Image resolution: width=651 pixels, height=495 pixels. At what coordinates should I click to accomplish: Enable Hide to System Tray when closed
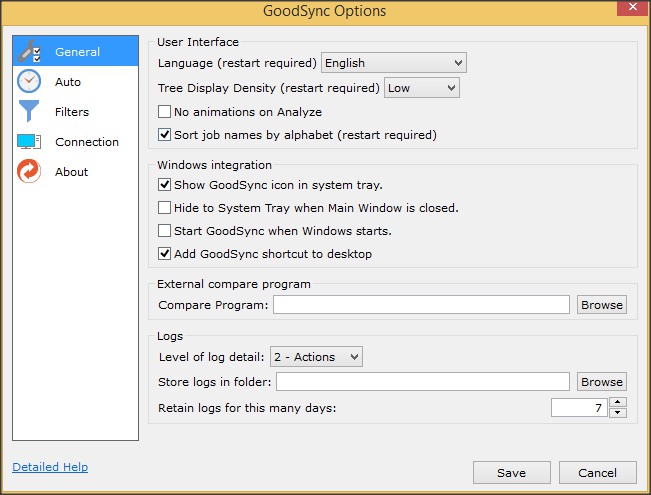coord(164,207)
